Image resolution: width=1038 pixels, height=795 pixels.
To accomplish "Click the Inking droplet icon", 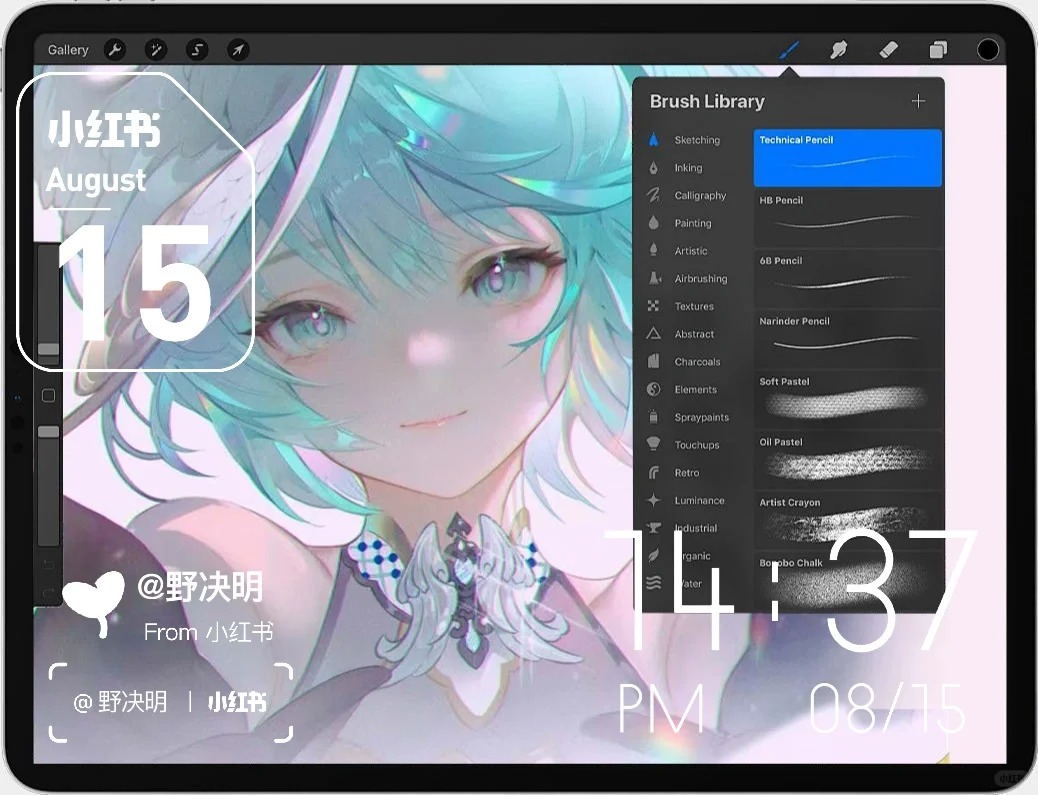I will tap(653, 167).
